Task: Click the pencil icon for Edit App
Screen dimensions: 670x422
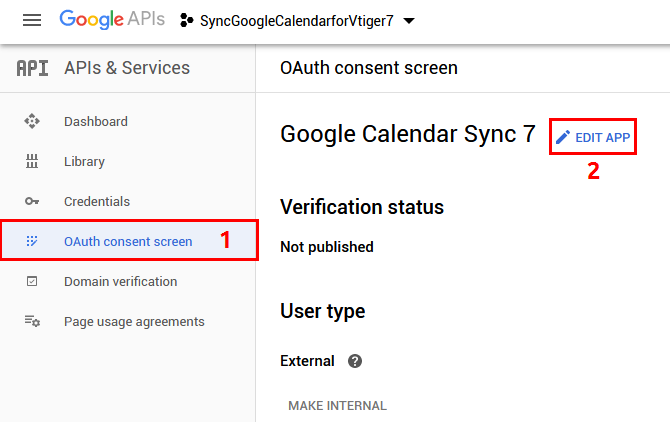Action: click(563, 137)
